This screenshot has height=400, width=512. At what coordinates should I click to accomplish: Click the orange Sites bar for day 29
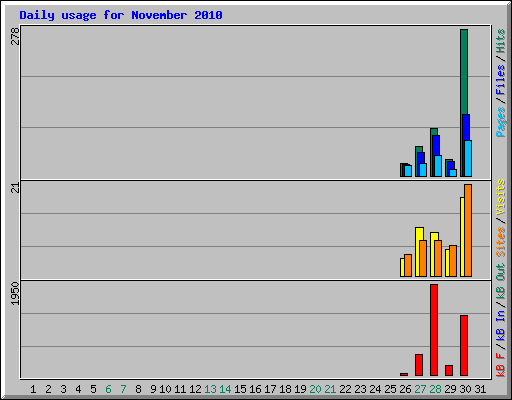(x=453, y=261)
